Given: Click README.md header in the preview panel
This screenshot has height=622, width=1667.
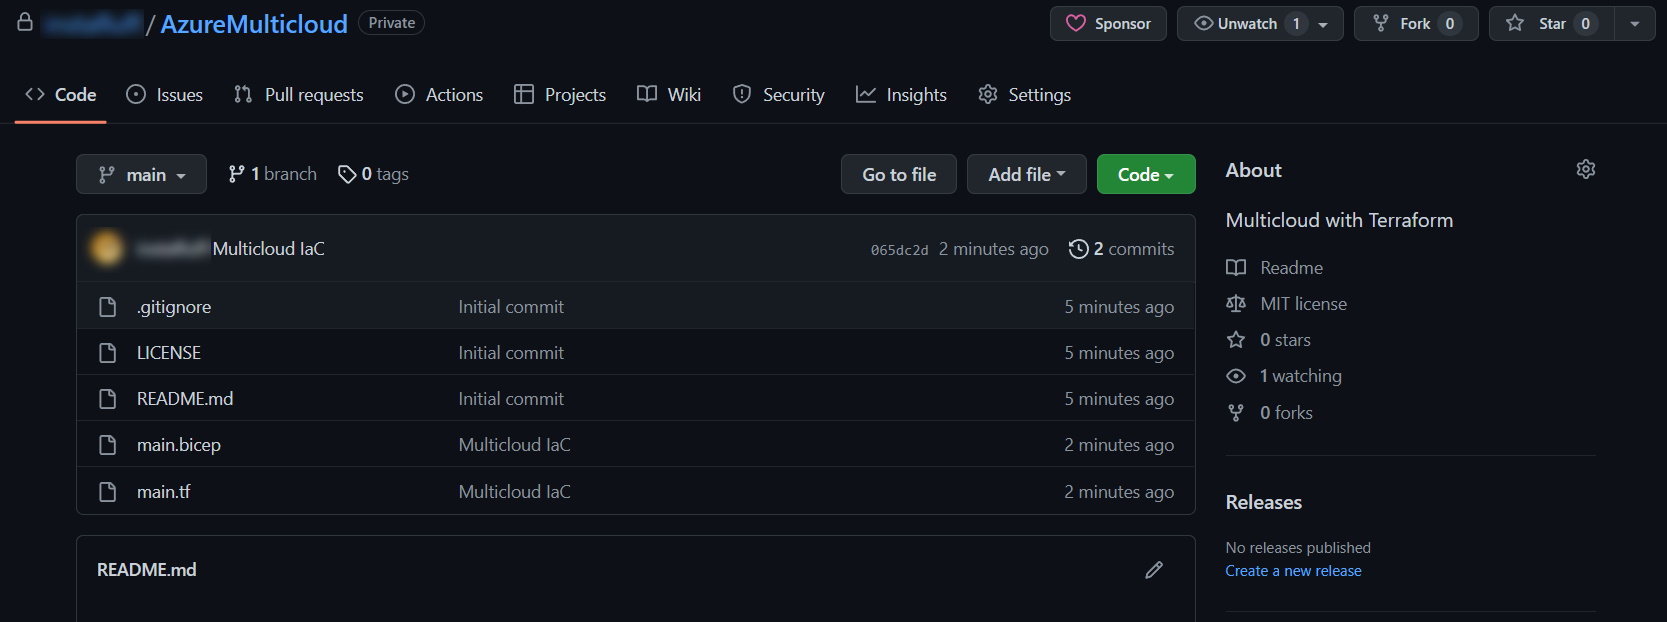Looking at the screenshot, I should (x=146, y=570).
